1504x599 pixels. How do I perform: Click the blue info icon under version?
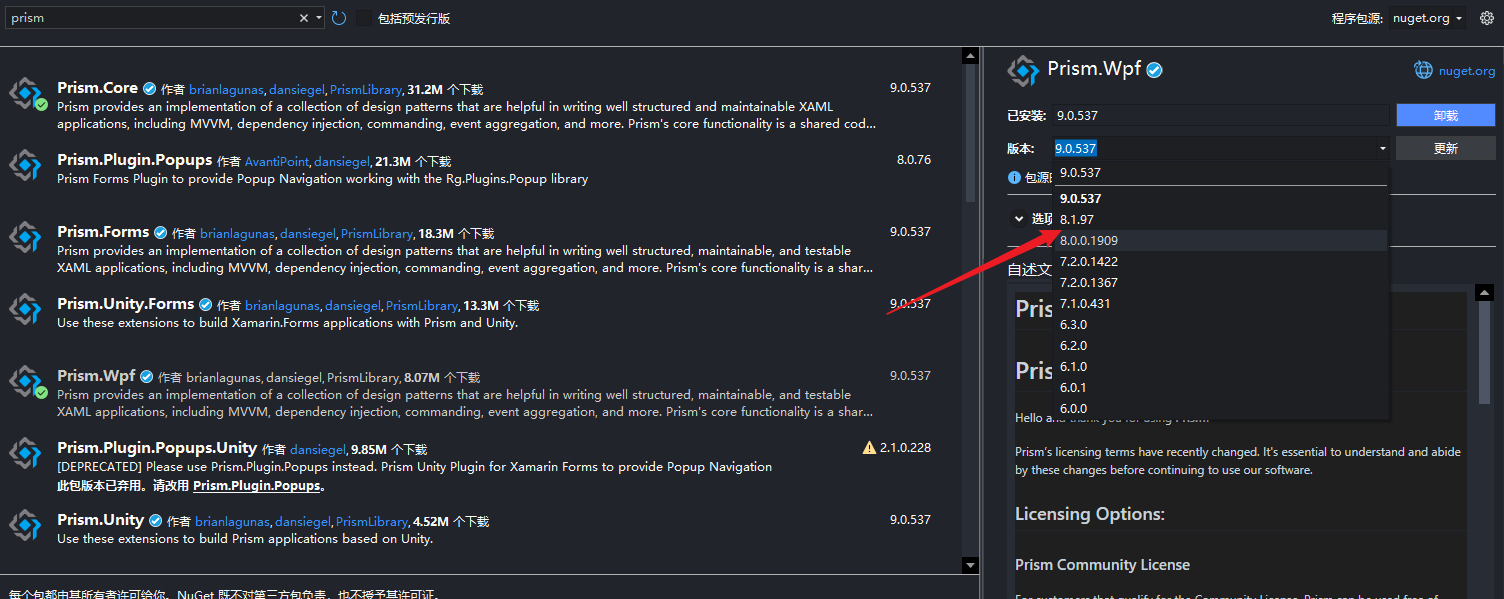1015,177
